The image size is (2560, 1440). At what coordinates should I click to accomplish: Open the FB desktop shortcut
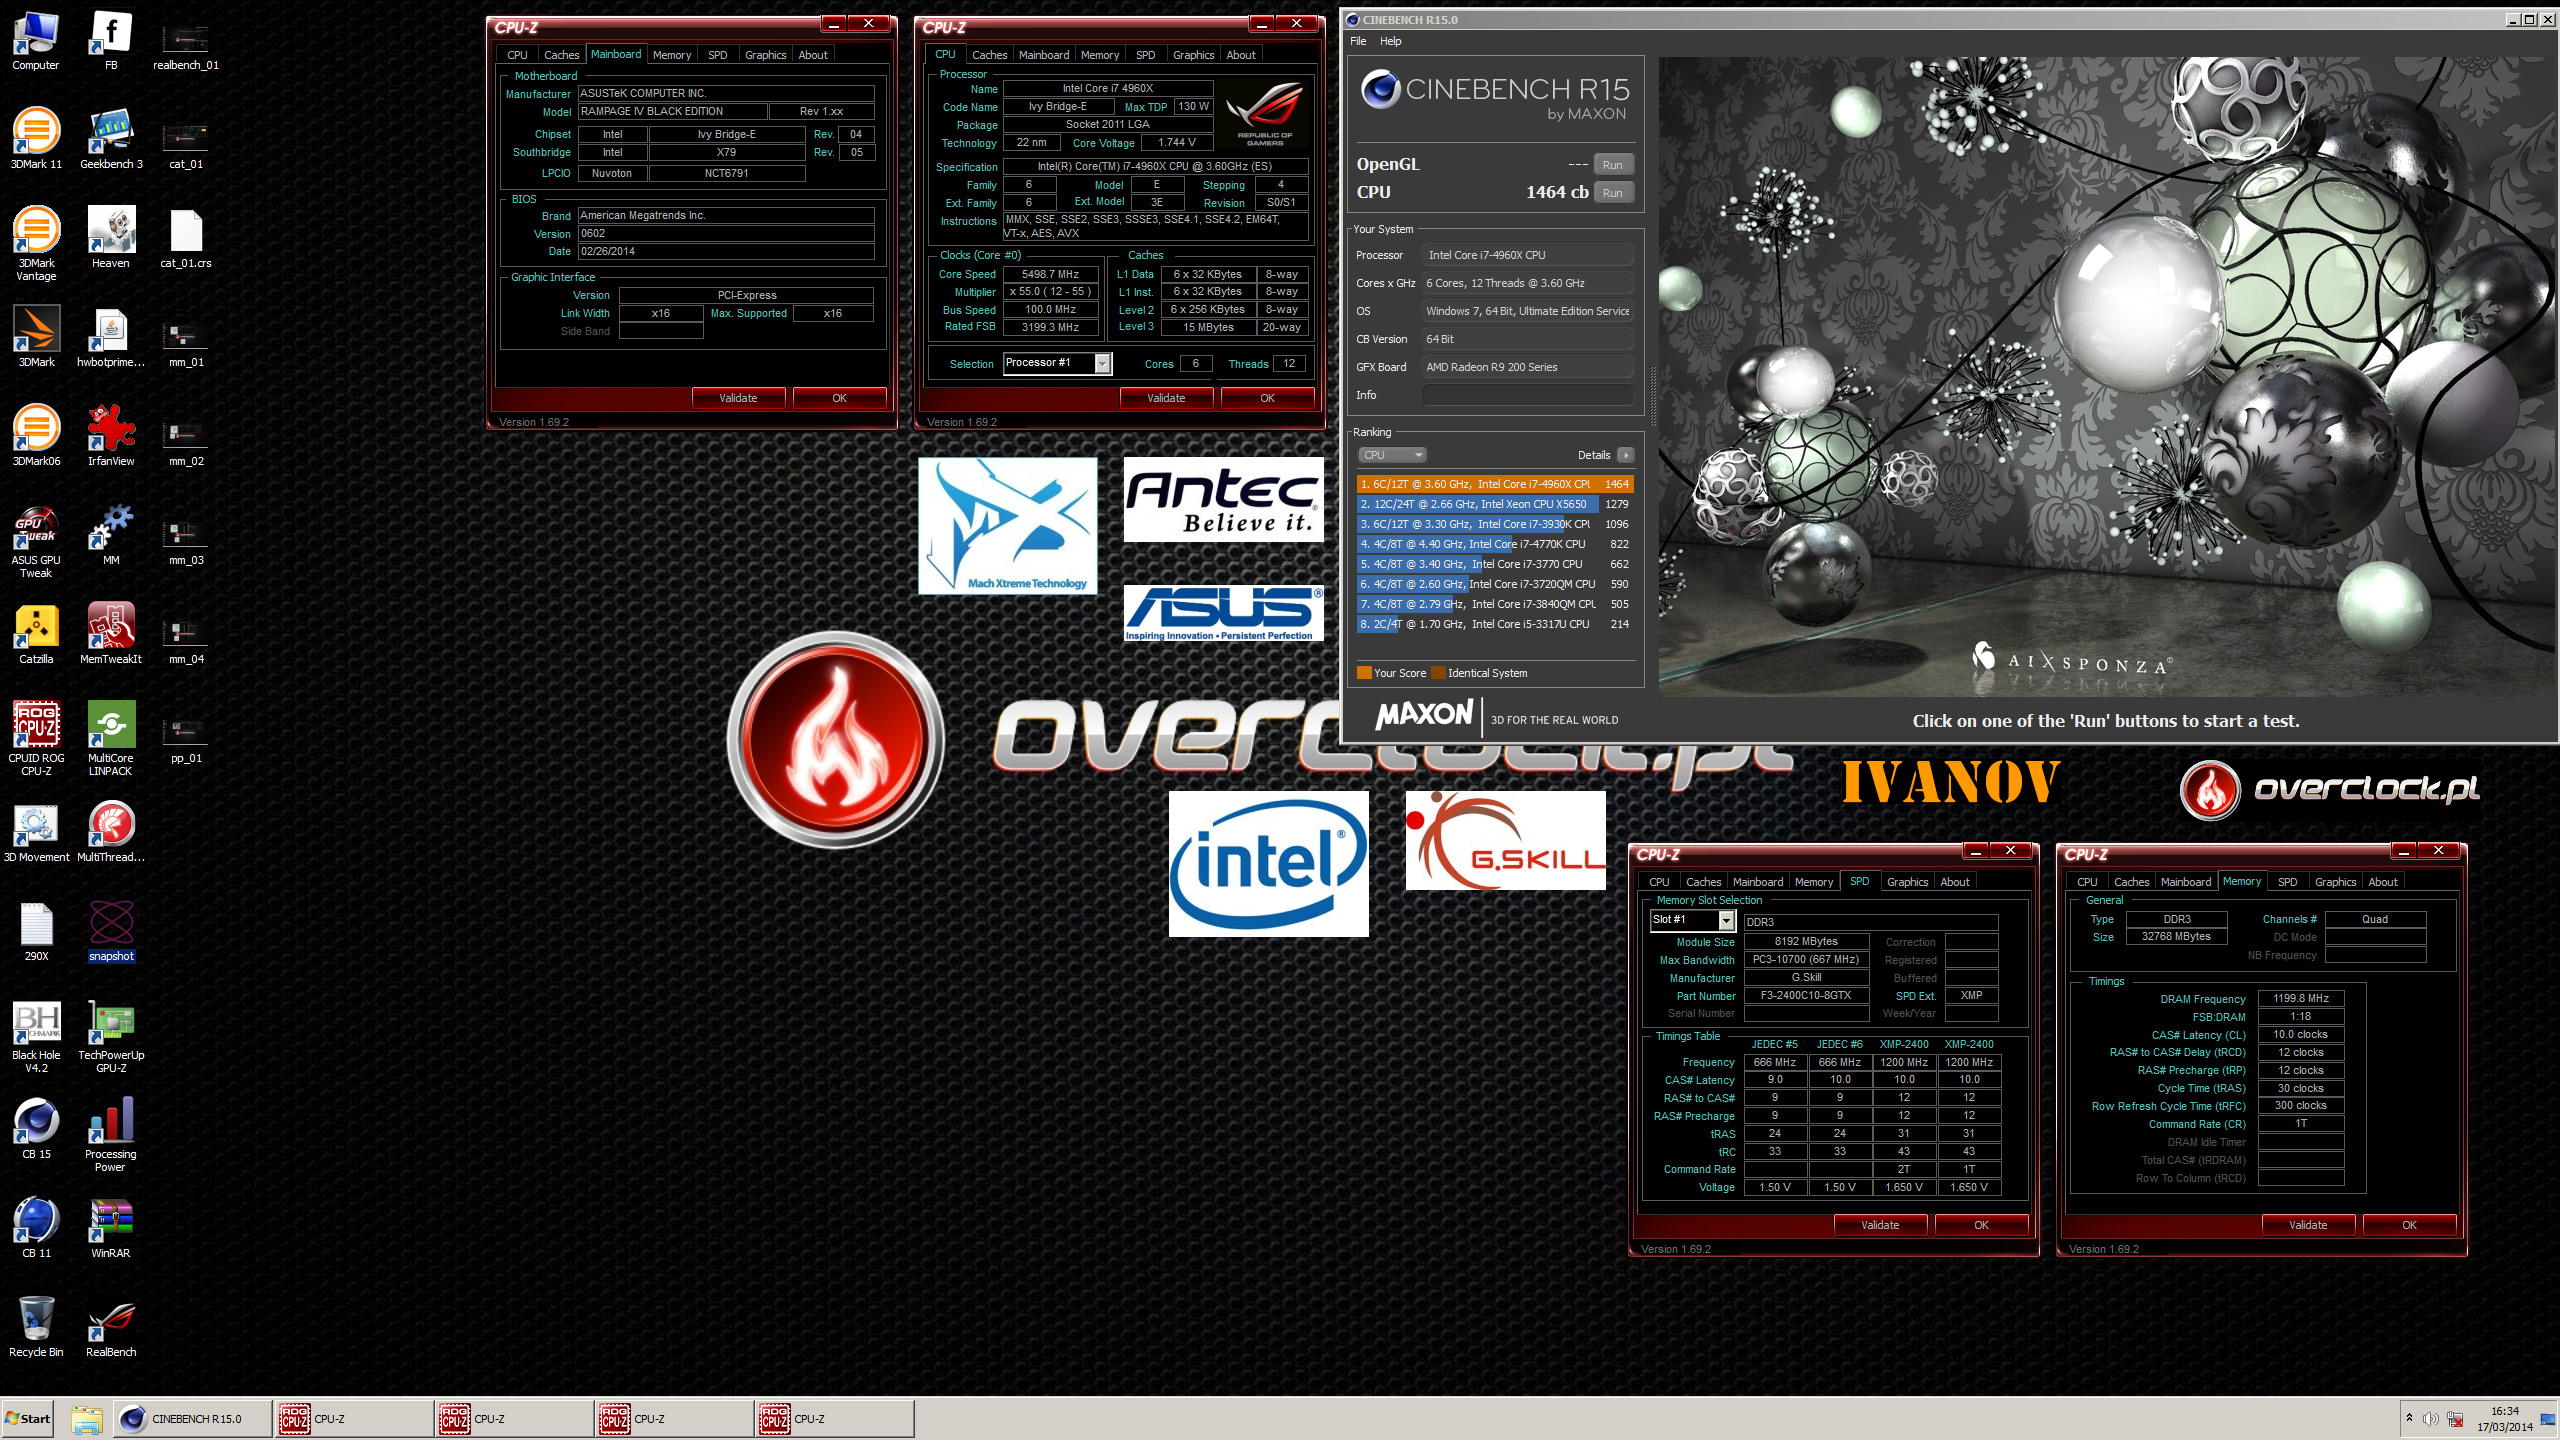pyautogui.click(x=111, y=41)
